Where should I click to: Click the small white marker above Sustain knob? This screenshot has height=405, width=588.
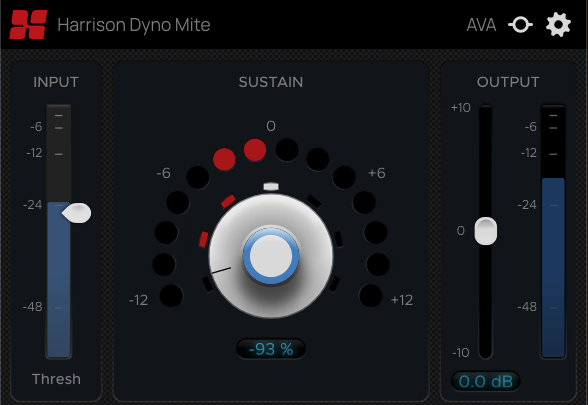pyautogui.click(x=271, y=186)
